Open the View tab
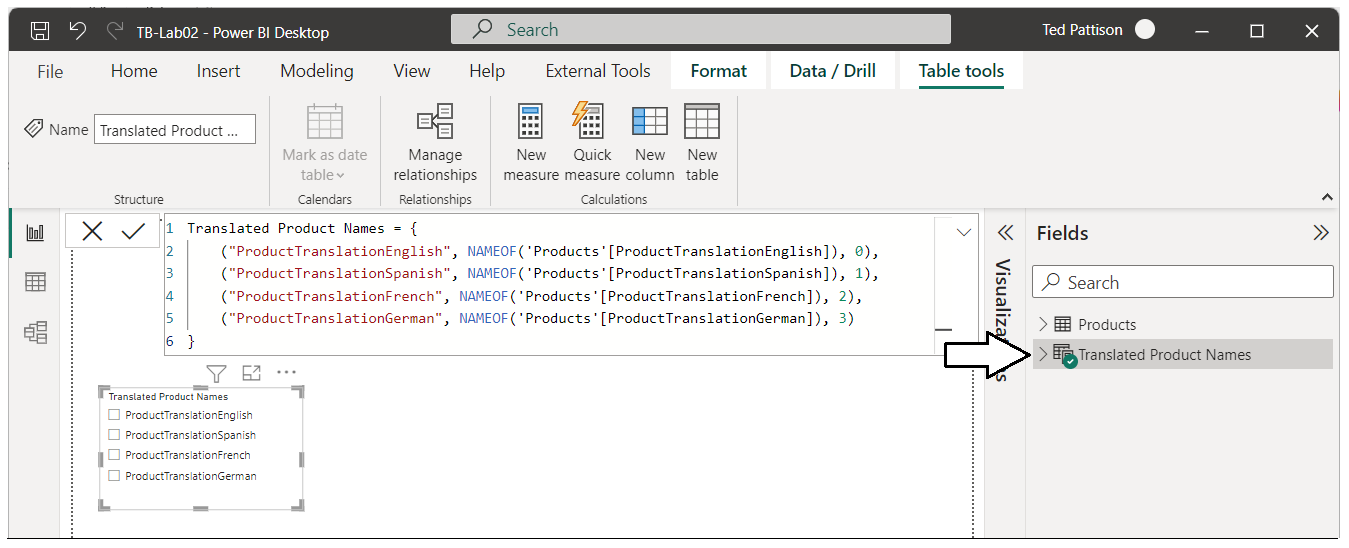The height and width of the screenshot is (548, 1349). click(x=412, y=71)
